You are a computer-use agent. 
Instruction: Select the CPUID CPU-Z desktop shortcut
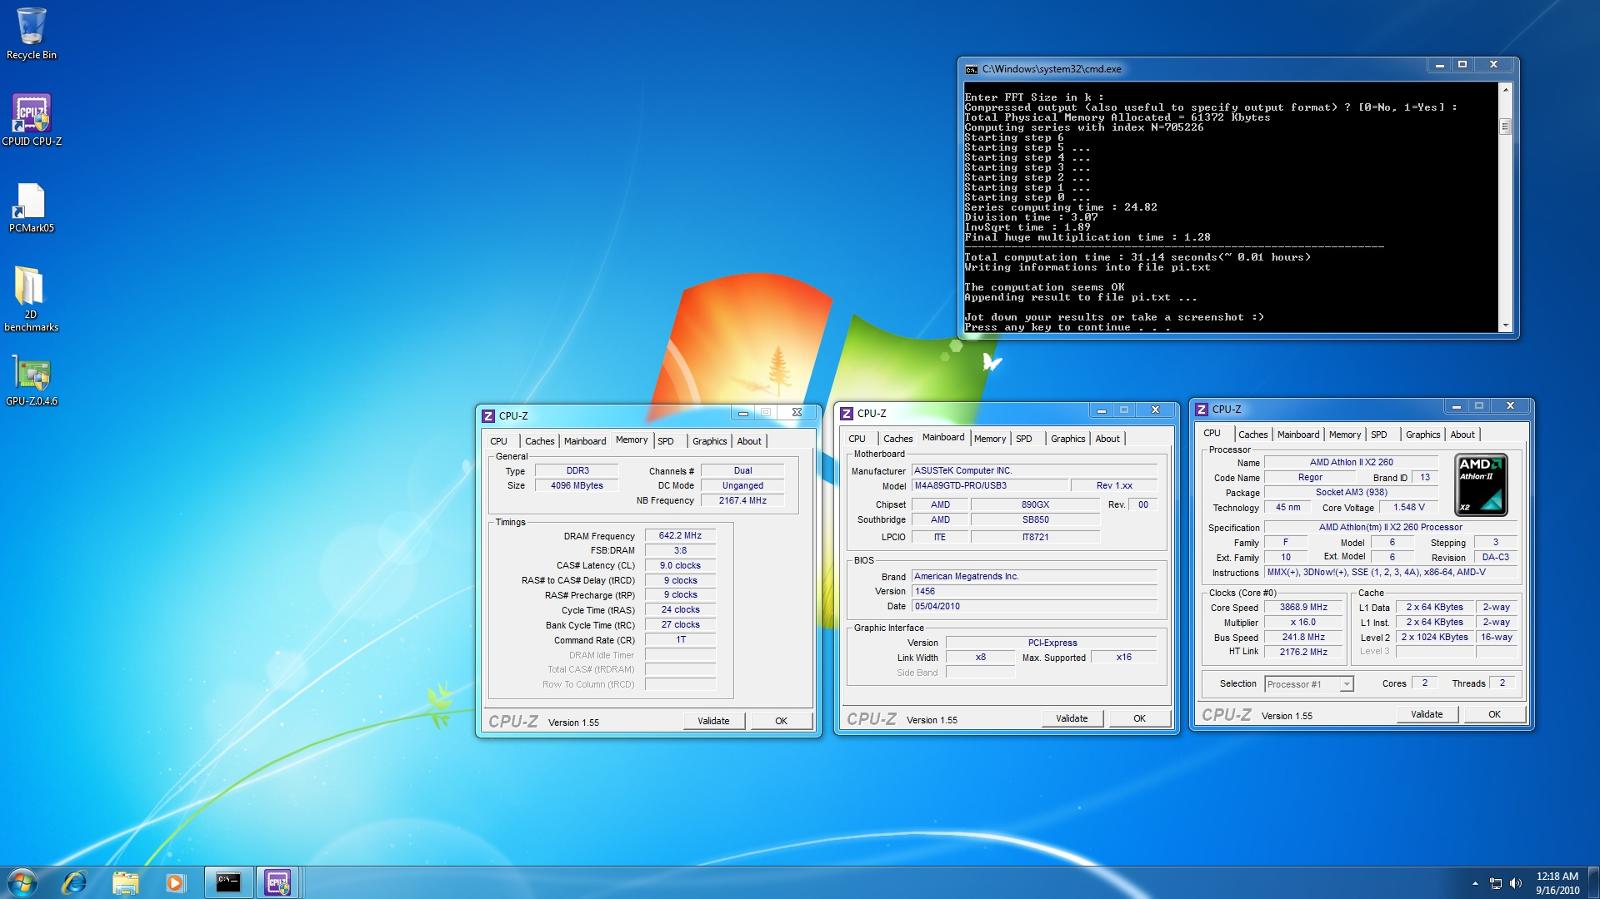coord(31,120)
